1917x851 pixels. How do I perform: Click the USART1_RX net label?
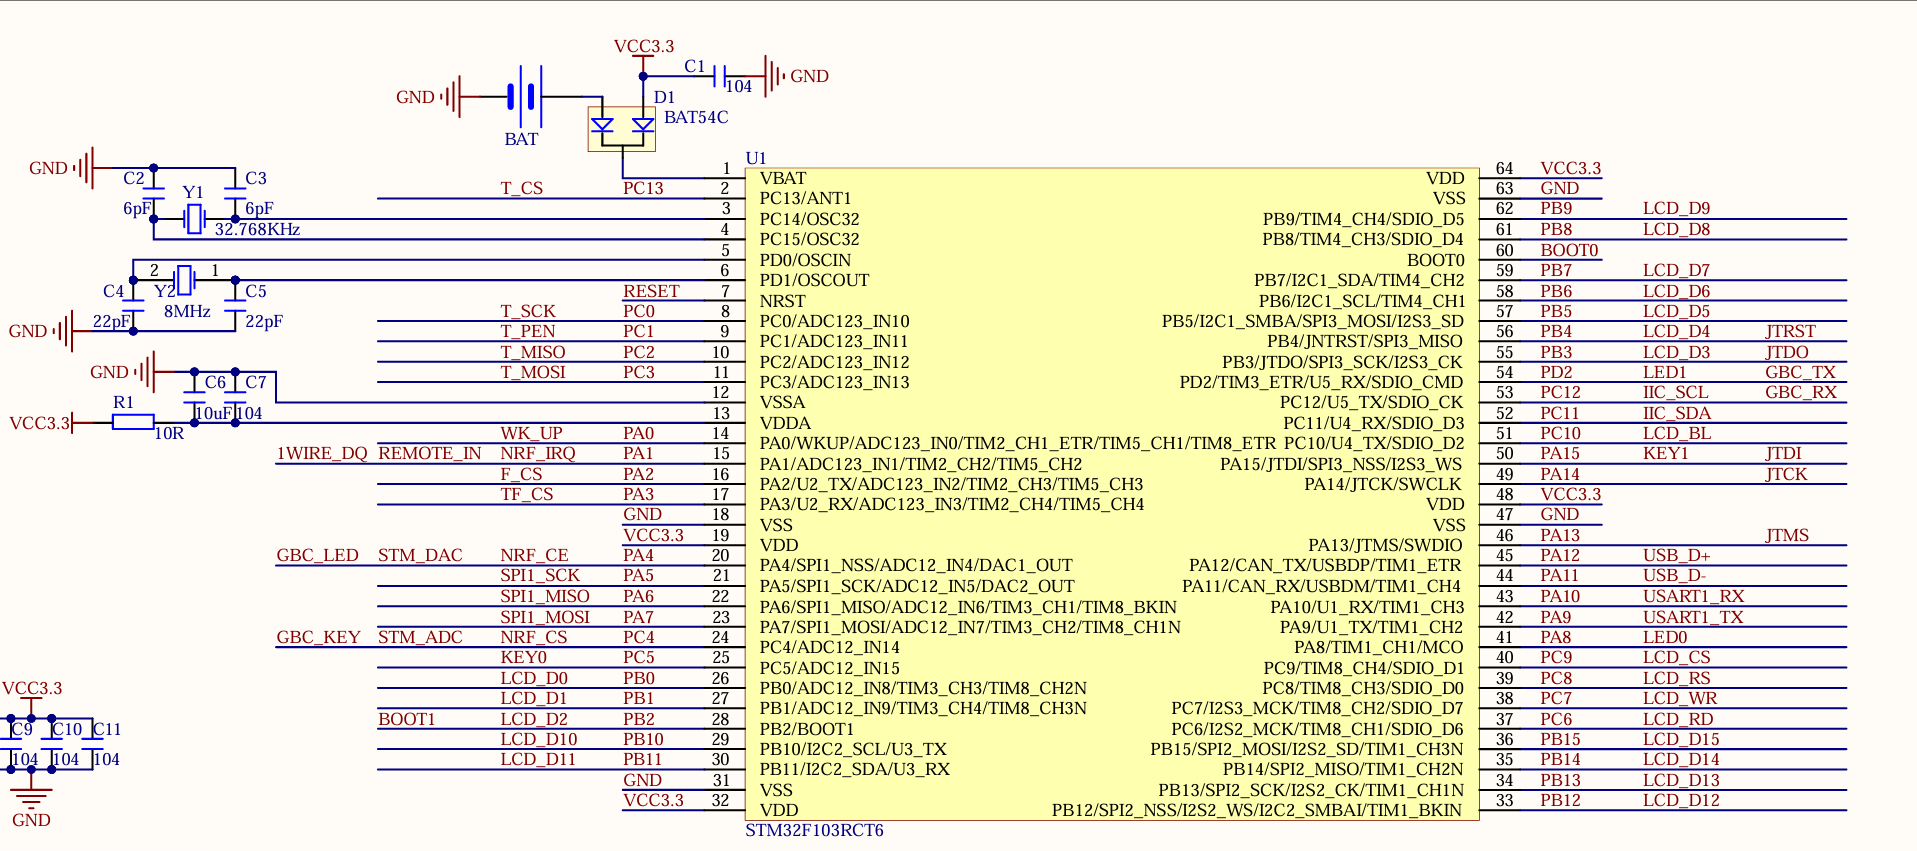click(1694, 596)
